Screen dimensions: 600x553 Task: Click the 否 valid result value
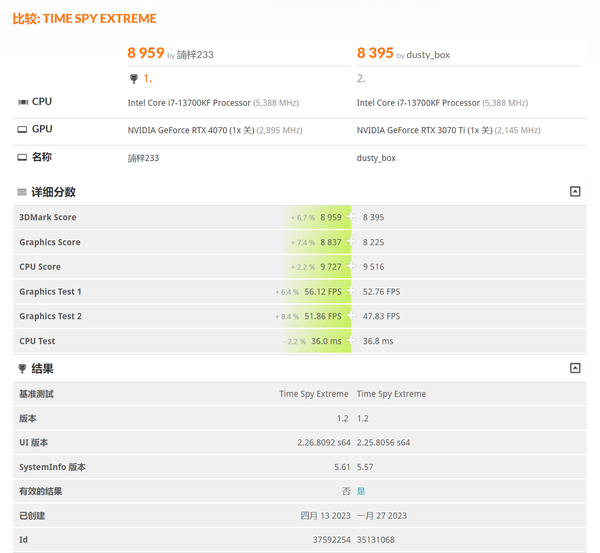point(346,491)
